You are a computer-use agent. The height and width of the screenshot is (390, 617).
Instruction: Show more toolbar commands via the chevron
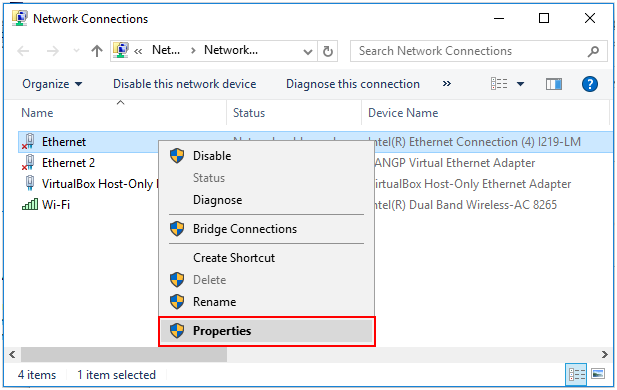[447, 83]
